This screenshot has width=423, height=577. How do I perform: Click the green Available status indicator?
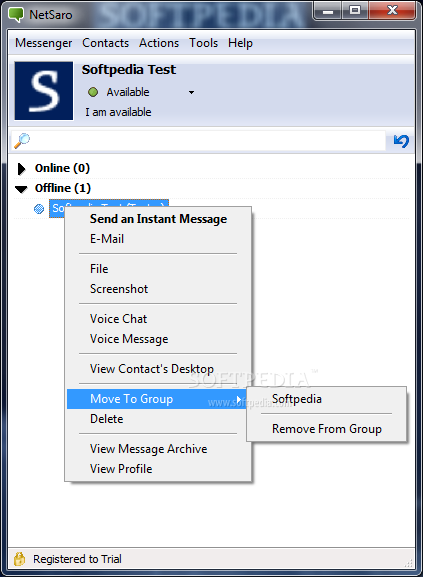pyautogui.click(x=93, y=92)
